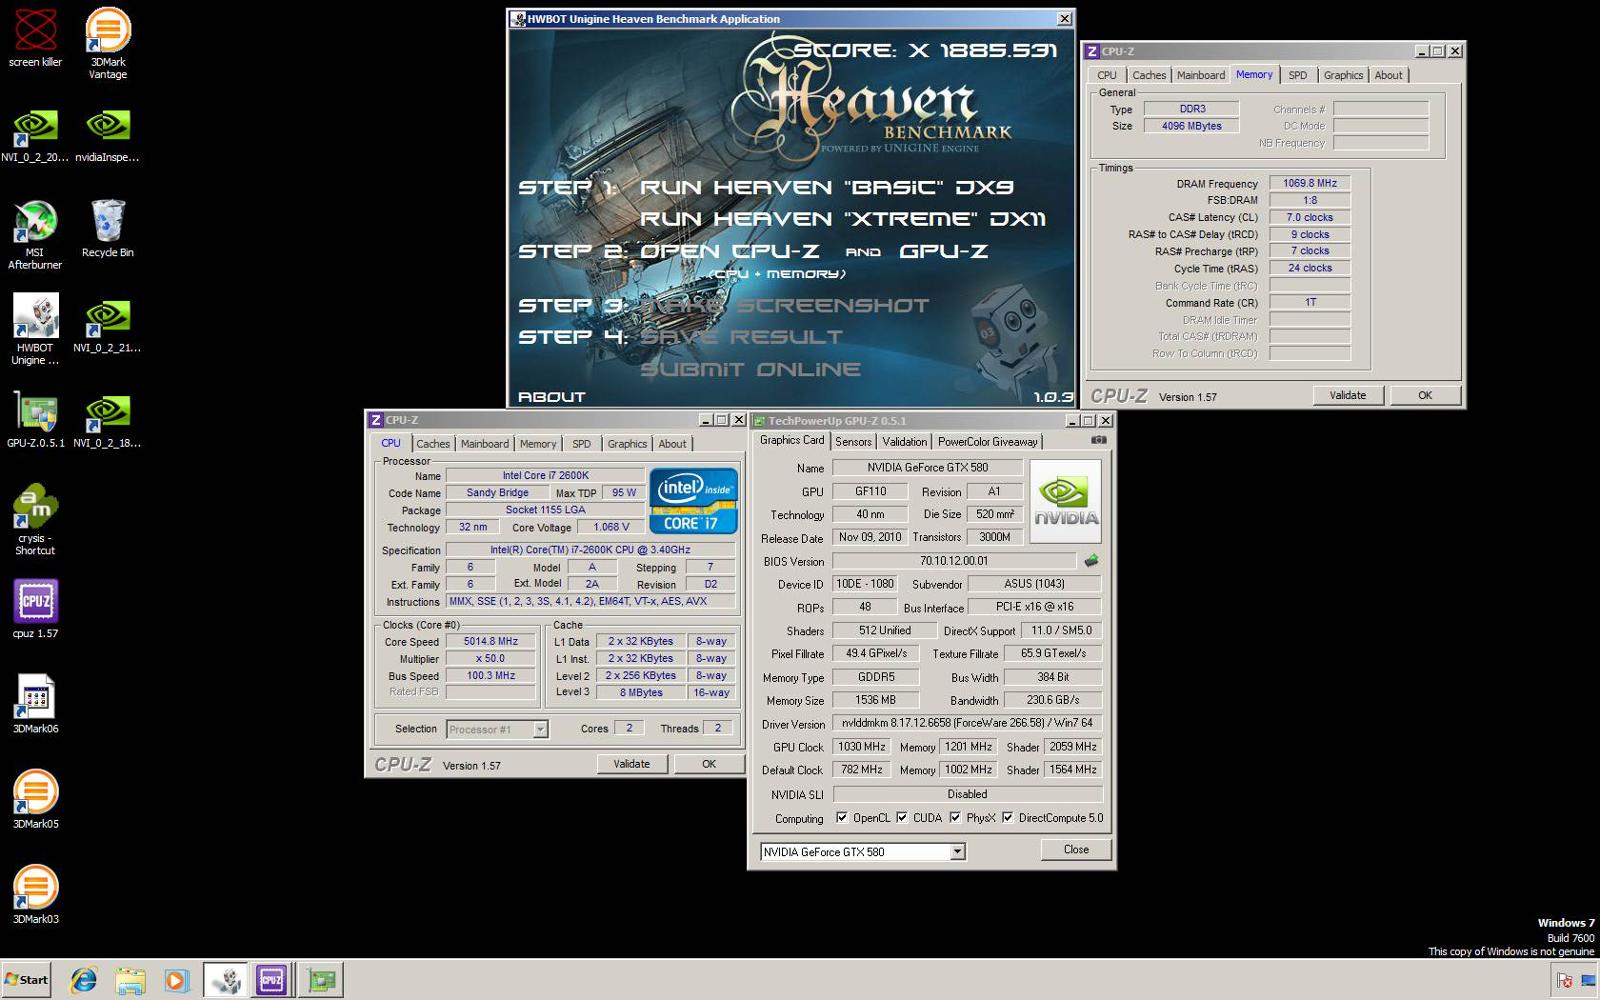Click Open CPU-Z in the Heaven app
This screenshot has width=1600, height=1000.
click(730, 251)
